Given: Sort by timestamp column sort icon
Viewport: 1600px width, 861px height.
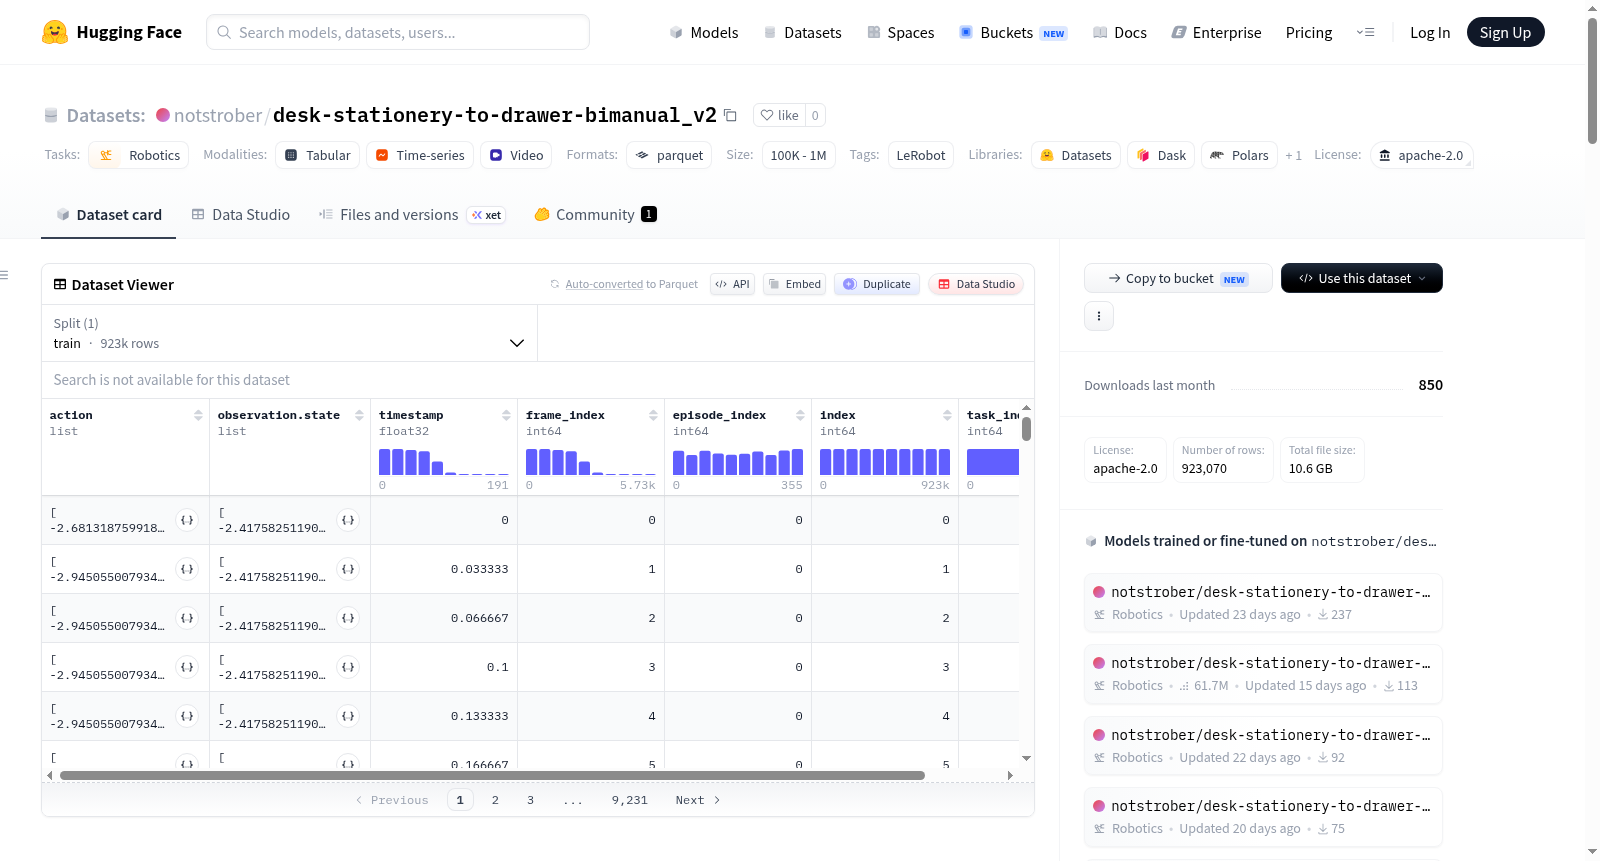Looking at the screenshot, I should tap(506, 415).
